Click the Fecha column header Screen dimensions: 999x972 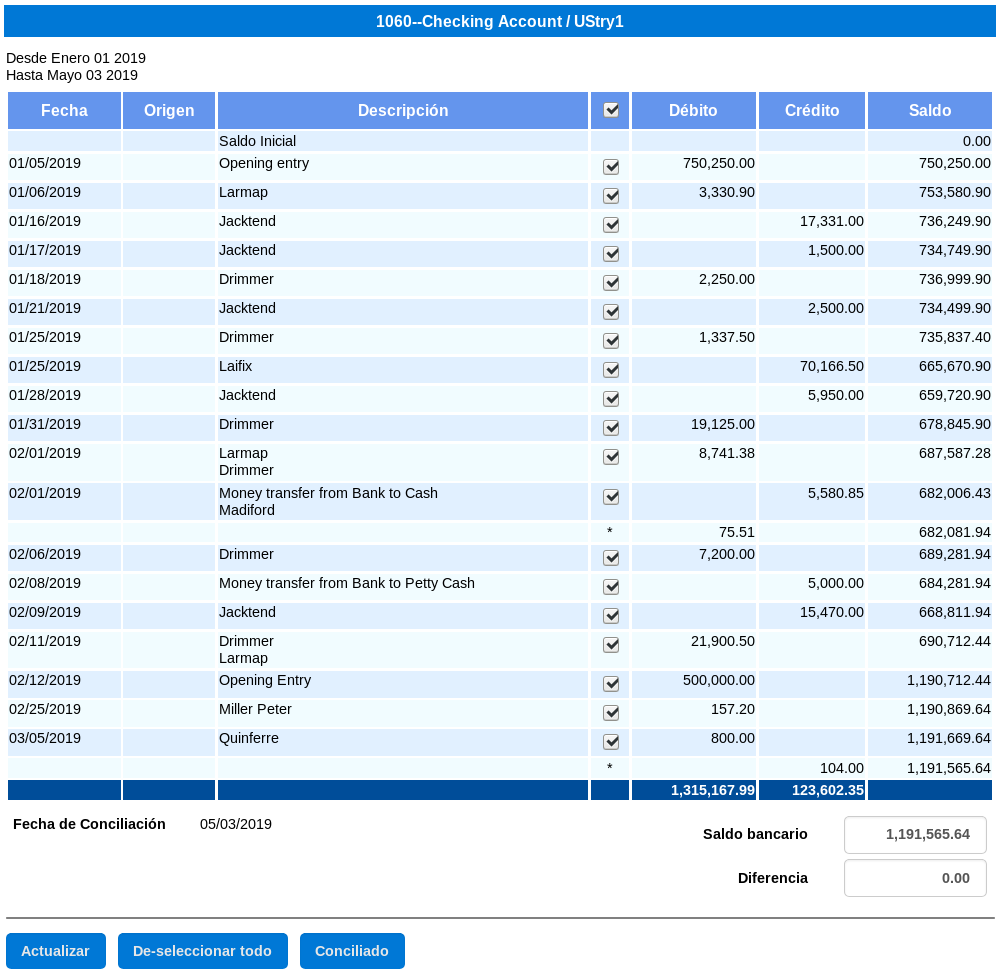[64, 111]
